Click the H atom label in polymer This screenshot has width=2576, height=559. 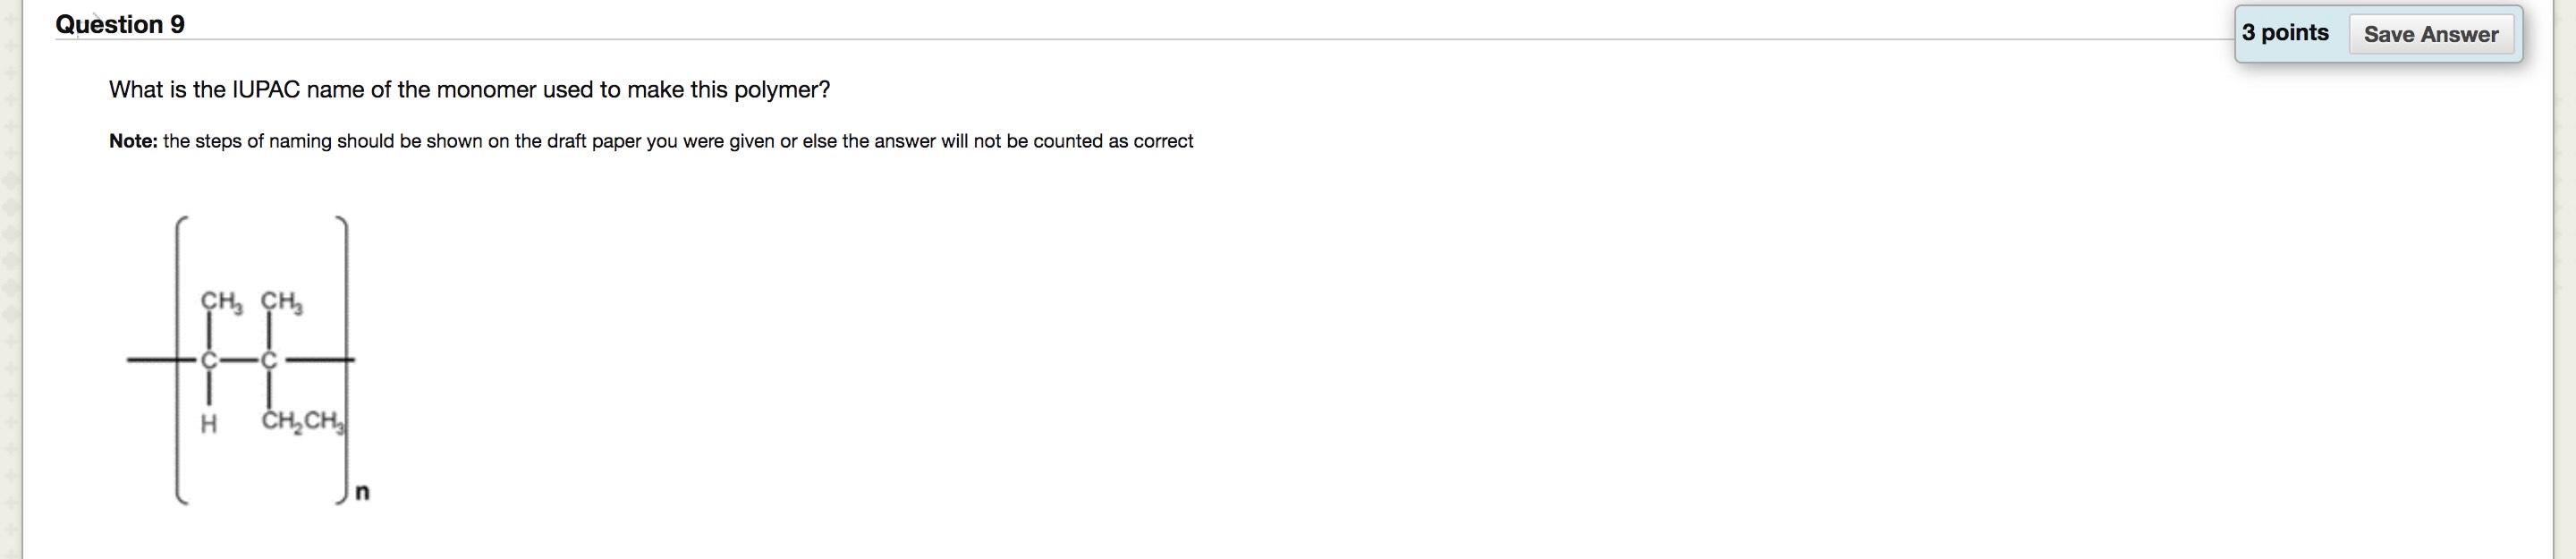coord(208,424)
